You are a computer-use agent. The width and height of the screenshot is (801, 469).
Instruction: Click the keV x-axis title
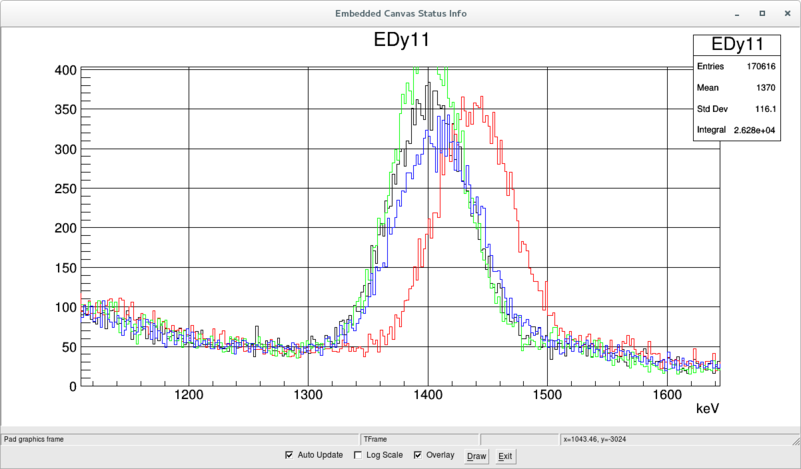point(708,410)
